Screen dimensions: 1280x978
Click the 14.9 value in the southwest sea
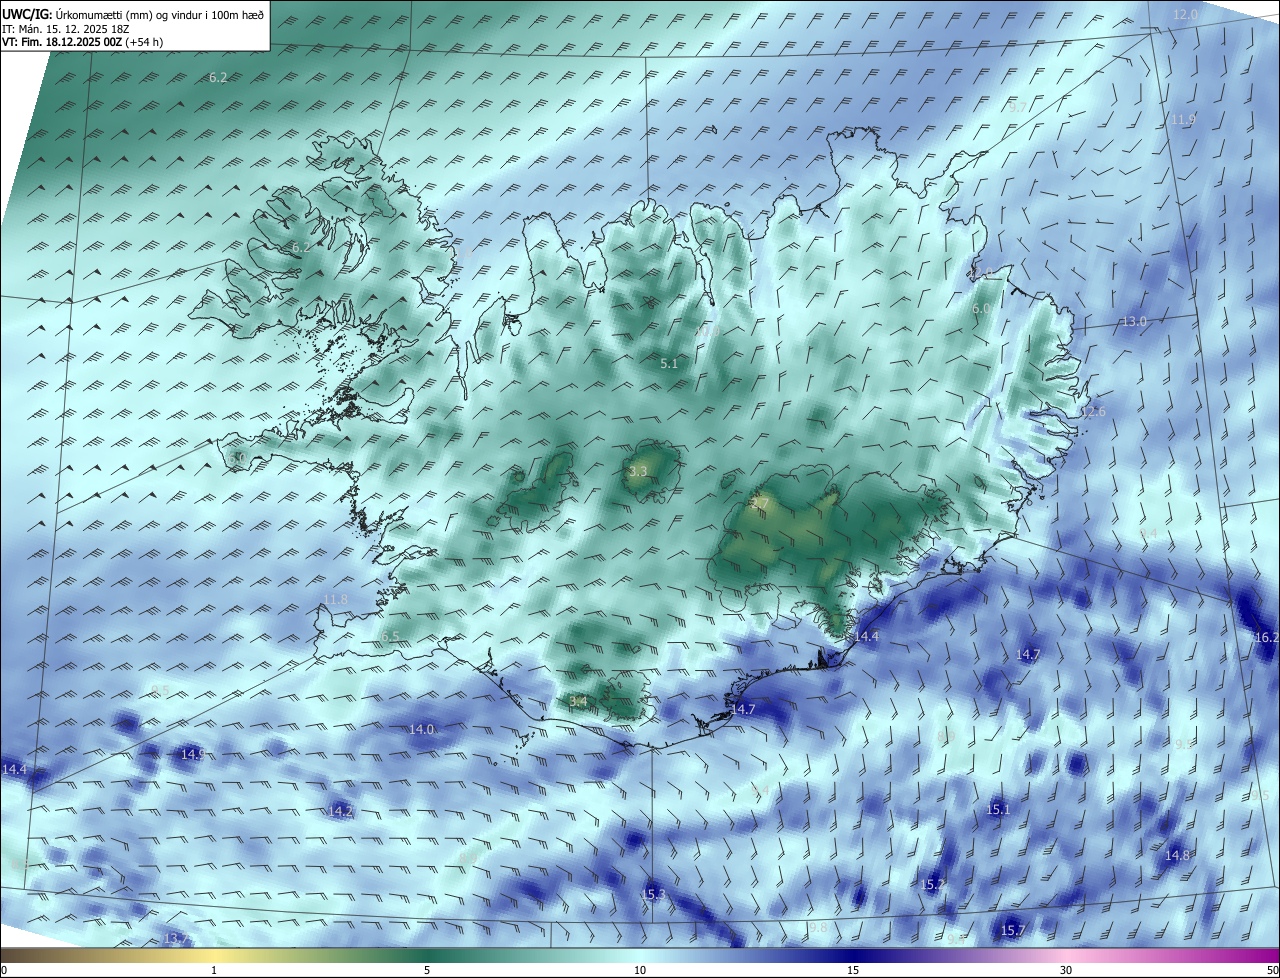[193, 754]
